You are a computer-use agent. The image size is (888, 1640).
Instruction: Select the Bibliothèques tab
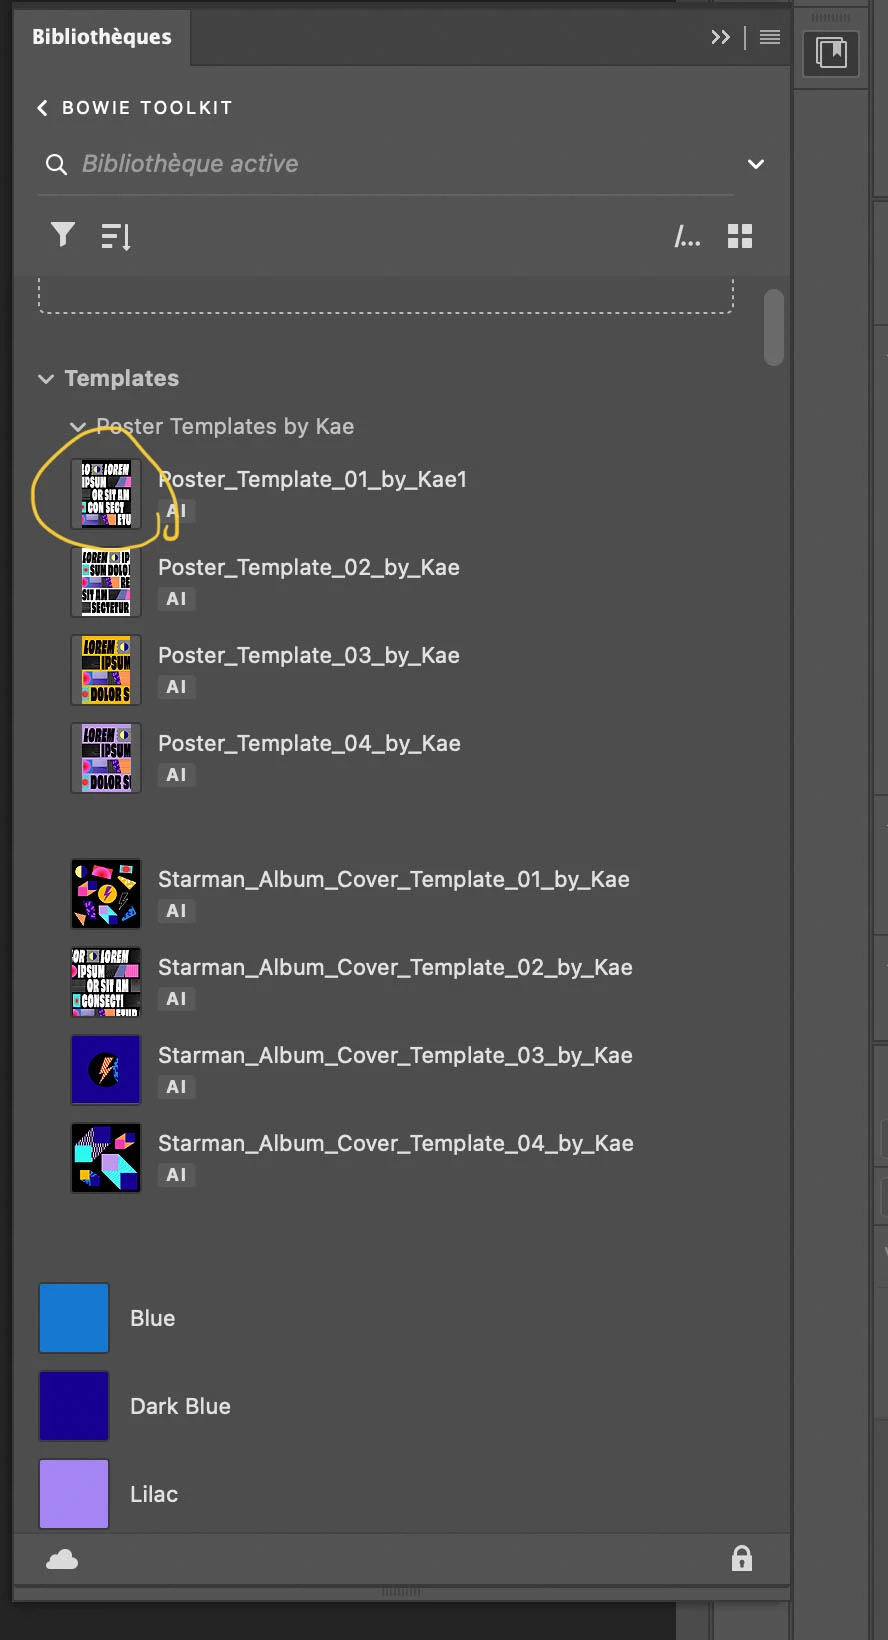click(x=102, y=37)
